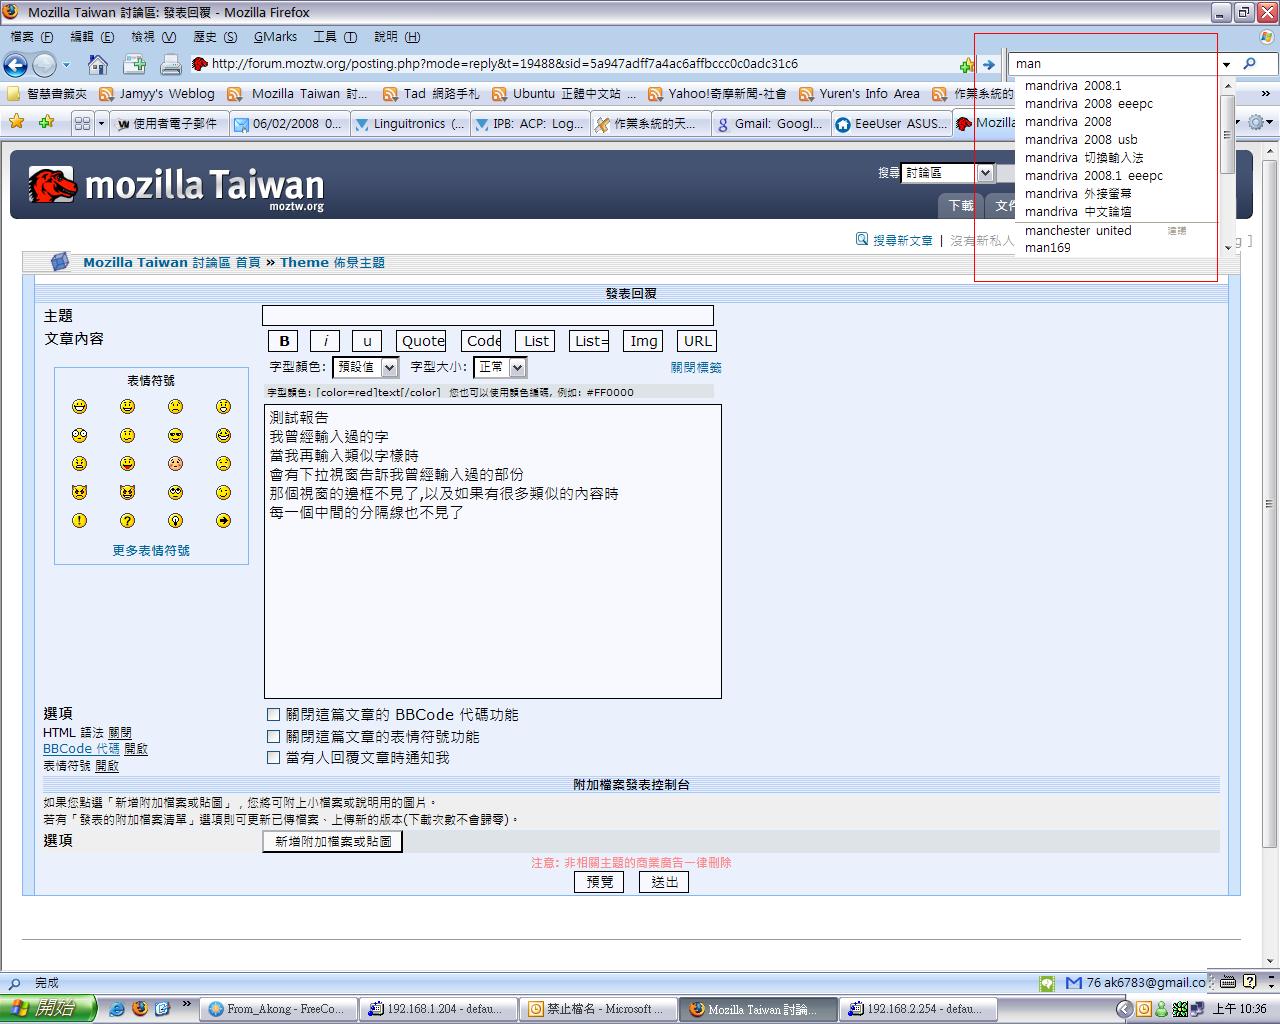Click the yellow bookmark star icon

[16, 123]
